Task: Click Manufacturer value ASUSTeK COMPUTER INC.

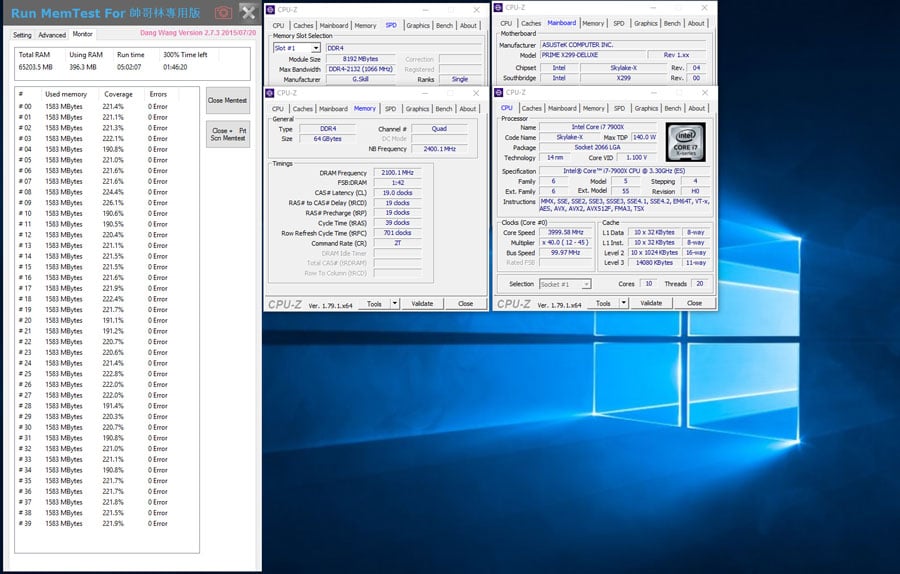Action: (x=625, y=45)
